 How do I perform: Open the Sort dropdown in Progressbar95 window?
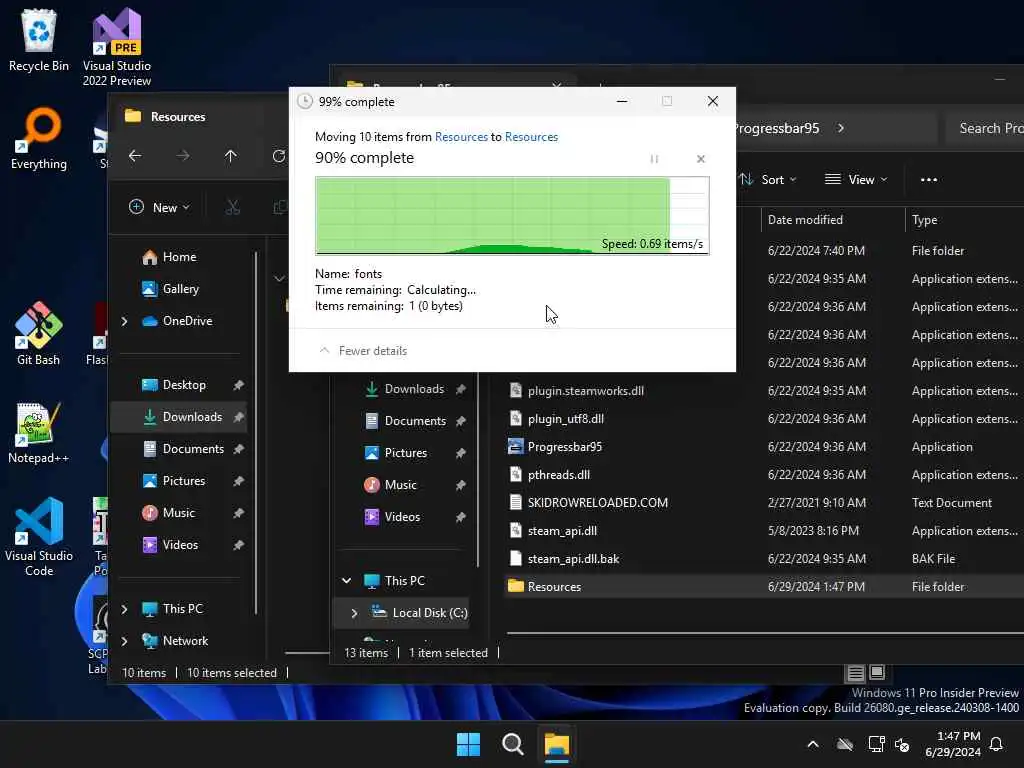768,180
